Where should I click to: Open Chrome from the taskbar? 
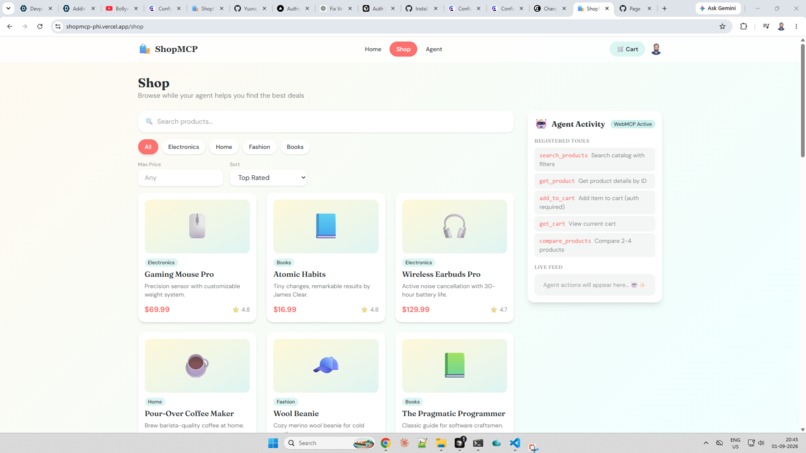[x=386, y=443]
